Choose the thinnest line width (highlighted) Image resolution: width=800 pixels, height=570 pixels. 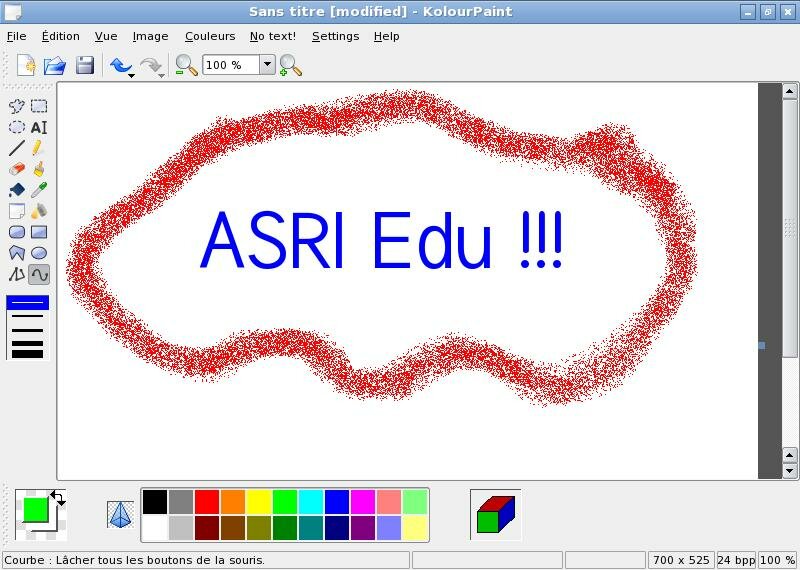pyautogui.click(x=28, y=303)
